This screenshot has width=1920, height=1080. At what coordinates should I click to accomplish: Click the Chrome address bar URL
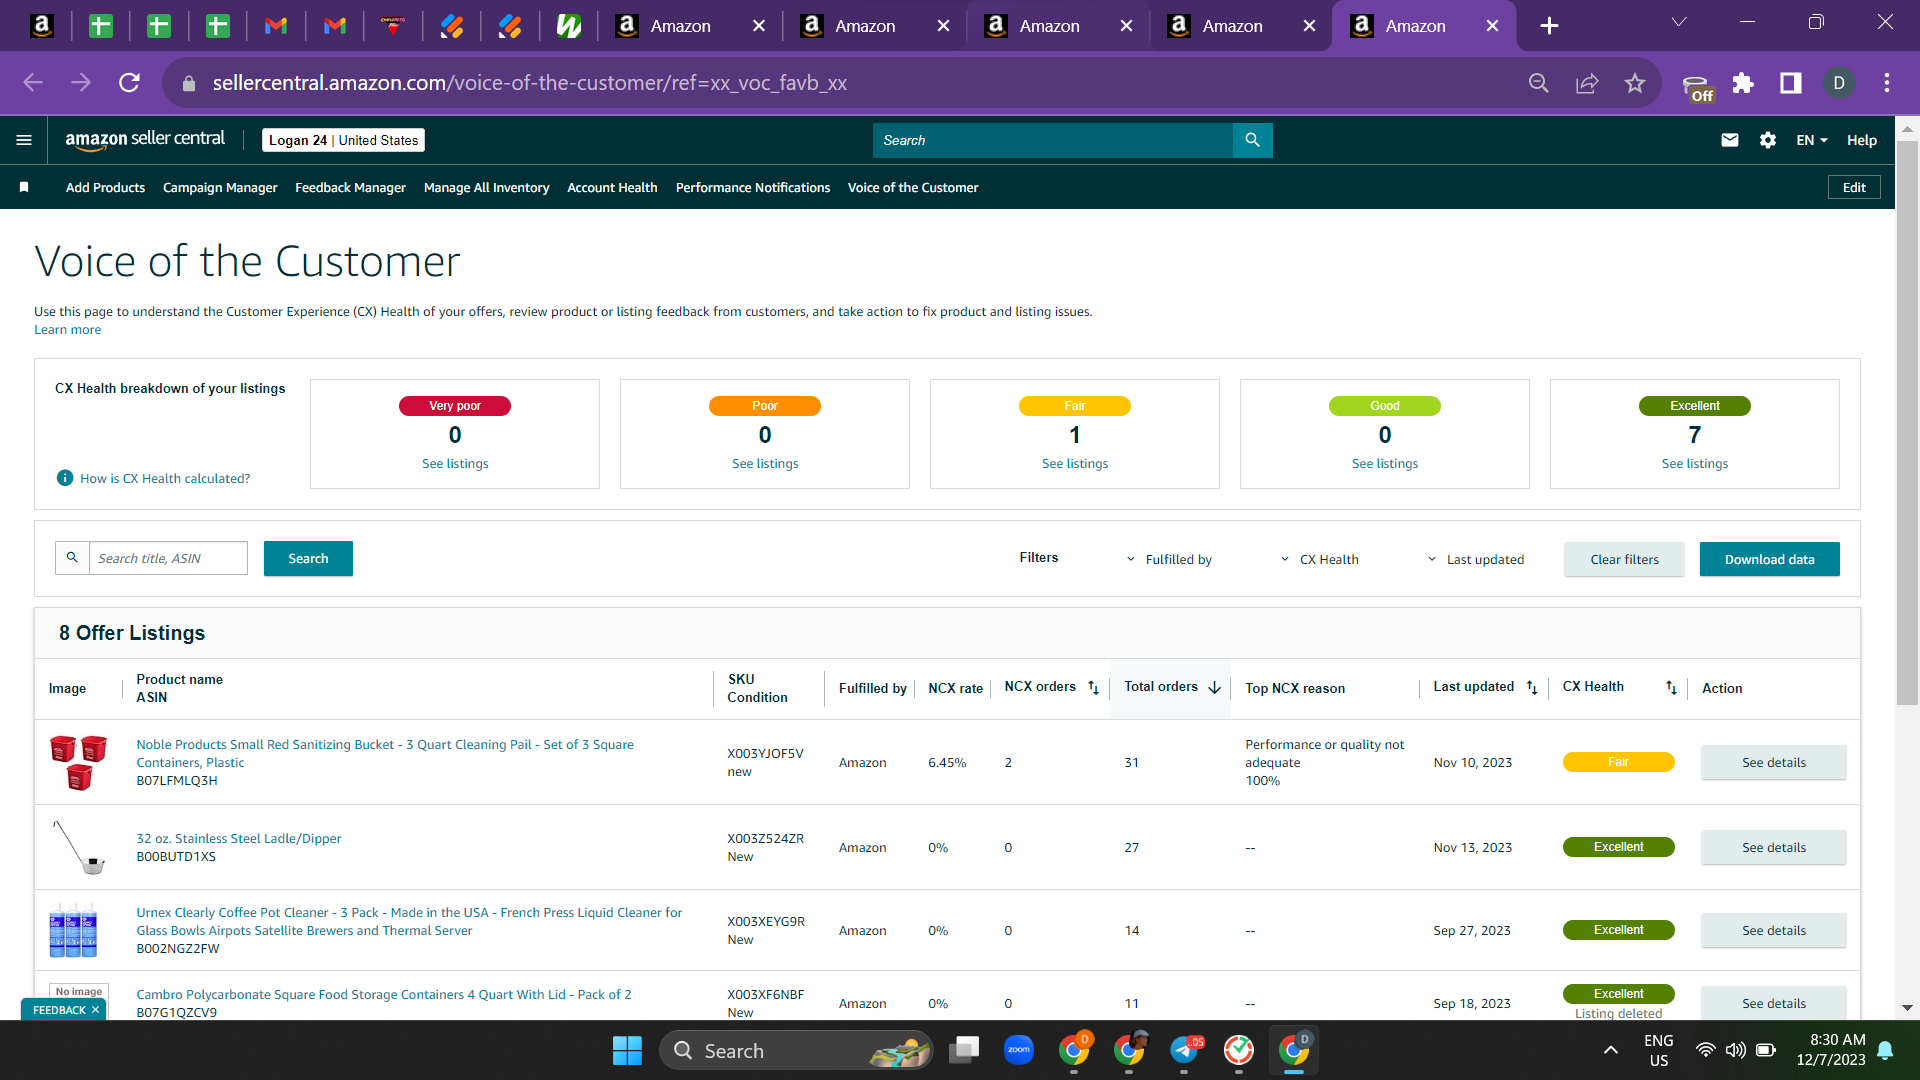529,83
